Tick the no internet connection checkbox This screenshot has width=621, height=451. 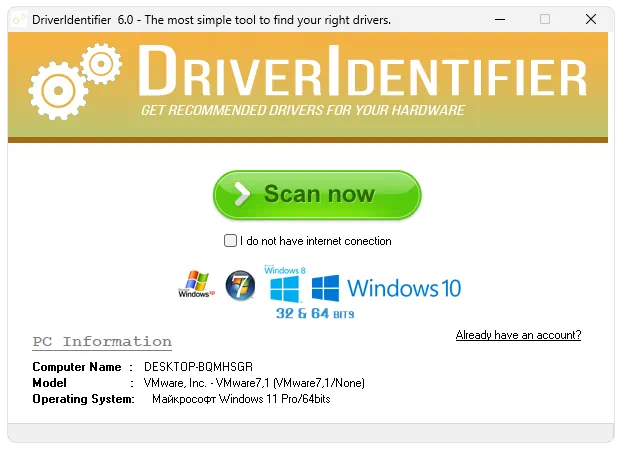(230, 240)
